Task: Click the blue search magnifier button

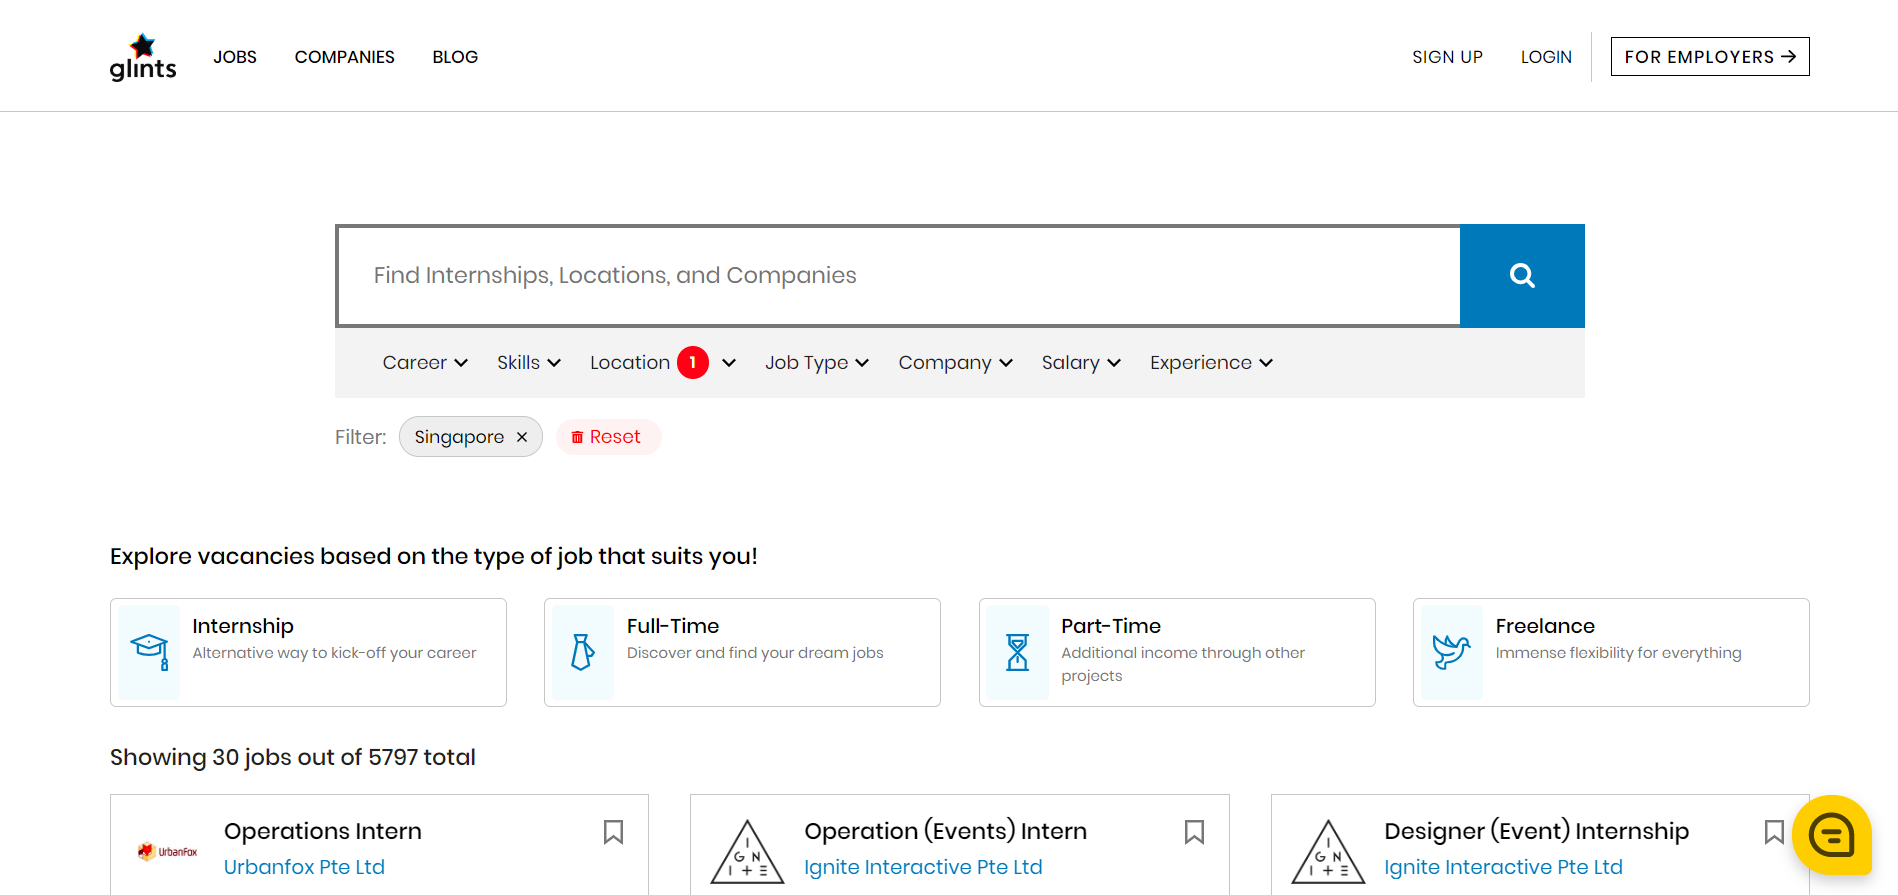Action: coord(1522,276)
